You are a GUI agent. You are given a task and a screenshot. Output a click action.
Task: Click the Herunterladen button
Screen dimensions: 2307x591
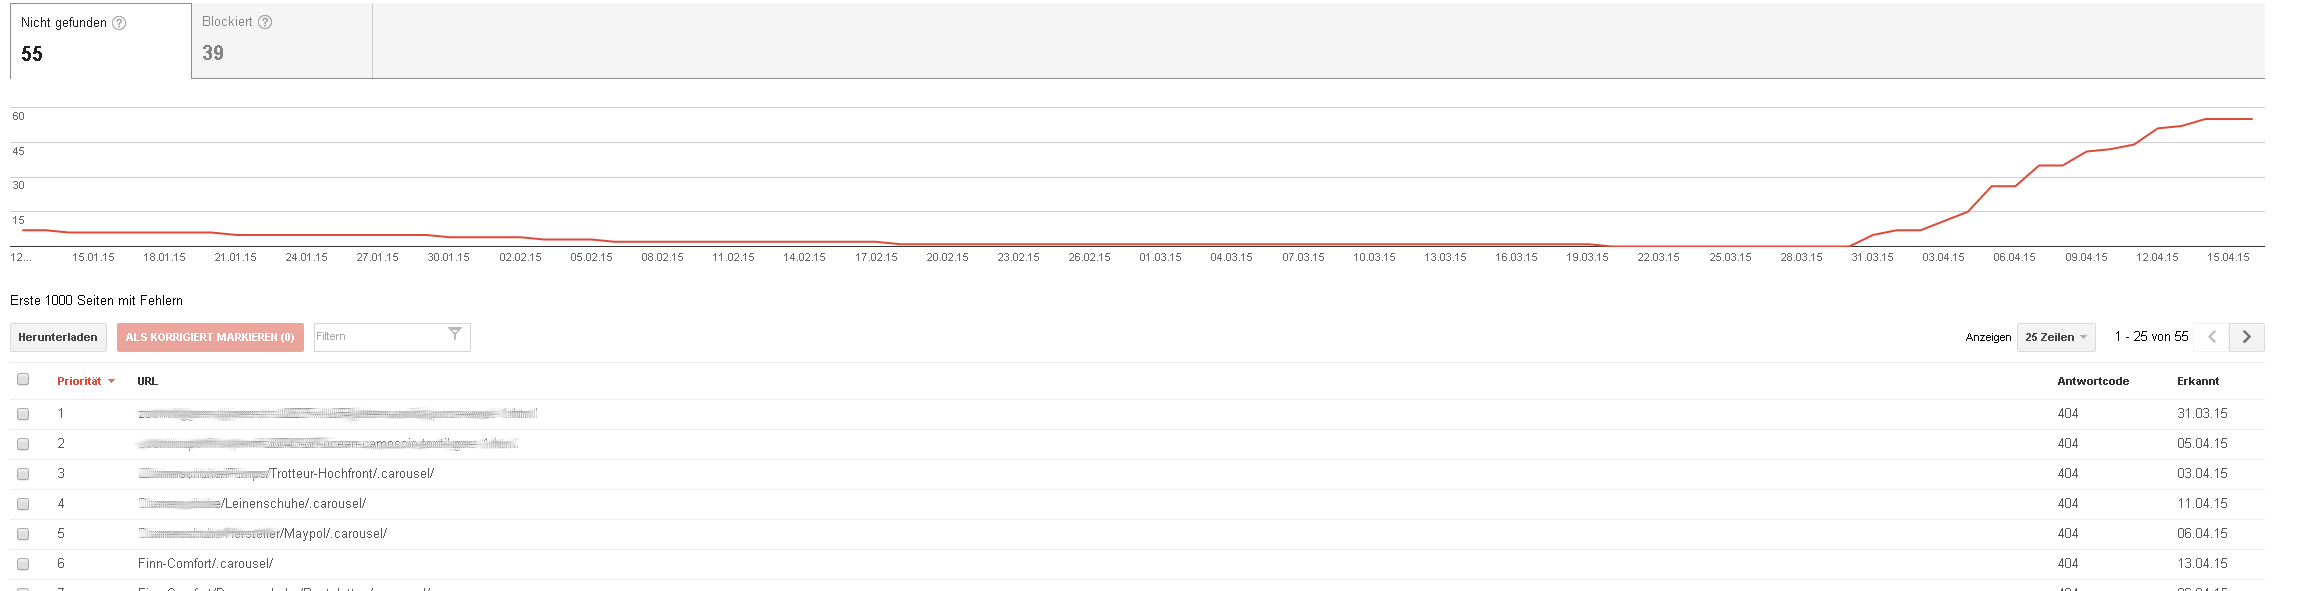click(58, 337)
